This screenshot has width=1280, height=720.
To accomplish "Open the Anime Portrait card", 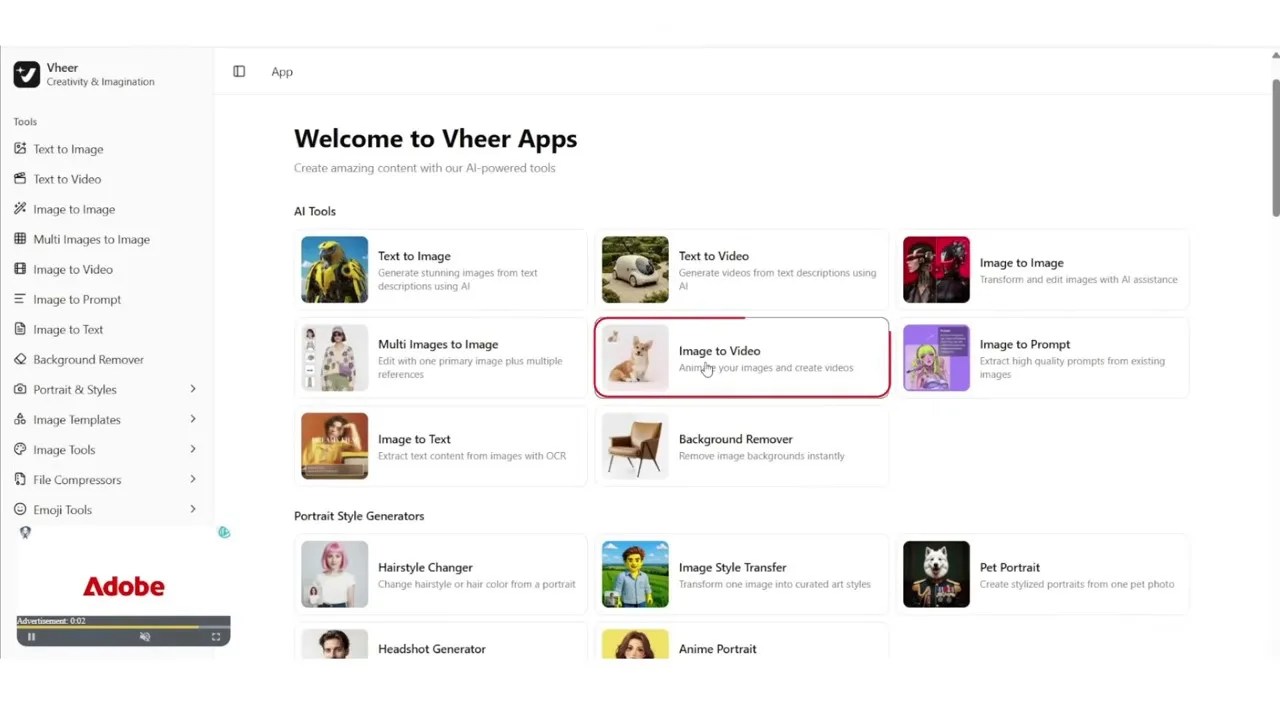I will coord(742,641).
